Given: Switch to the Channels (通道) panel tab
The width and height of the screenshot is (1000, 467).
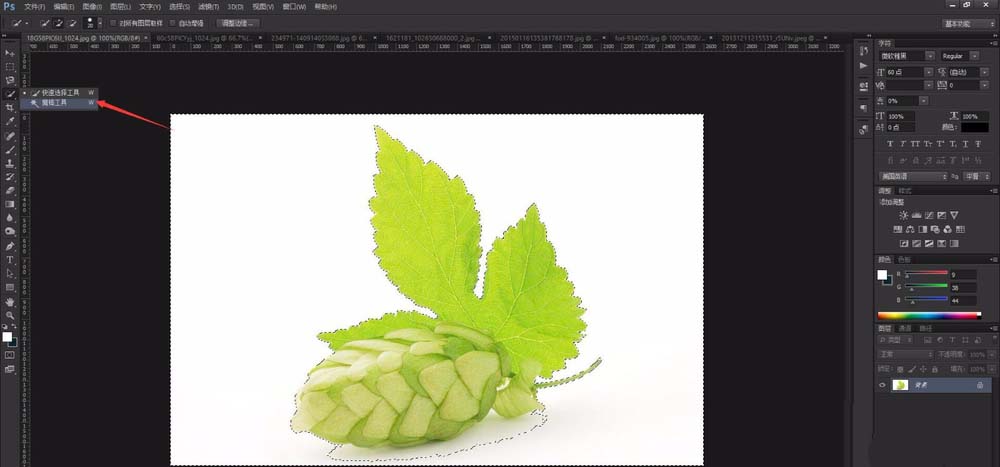Looking at the screenshot, I should point(905,328).
